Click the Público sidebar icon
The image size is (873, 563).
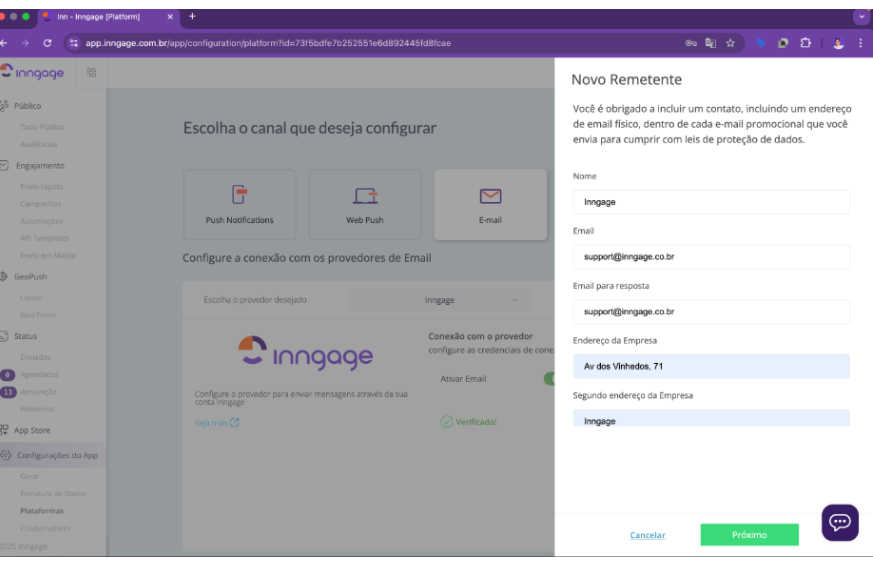coord(4,105)
